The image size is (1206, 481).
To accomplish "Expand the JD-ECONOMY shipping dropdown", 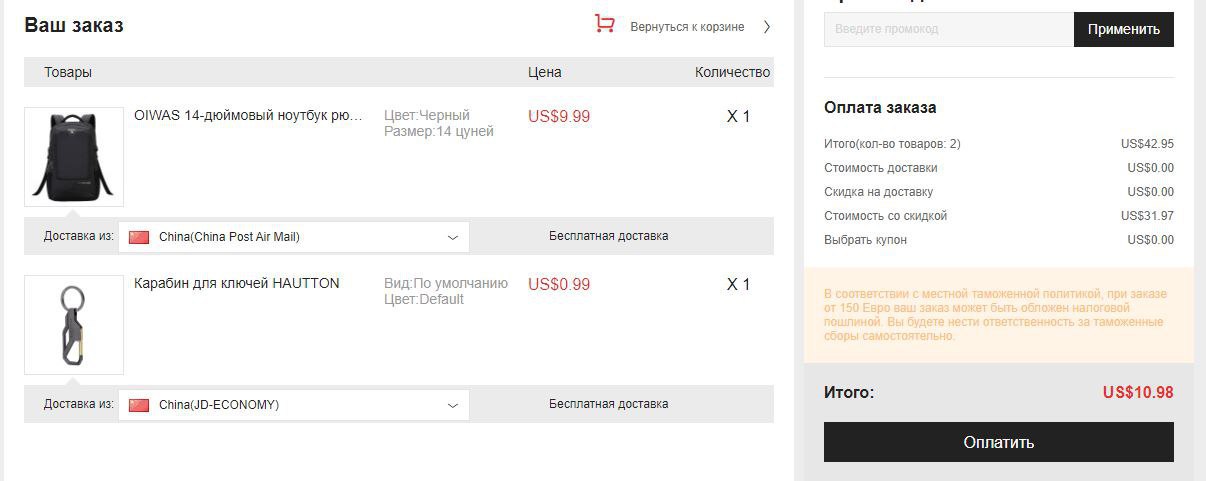I will point(294,405).
